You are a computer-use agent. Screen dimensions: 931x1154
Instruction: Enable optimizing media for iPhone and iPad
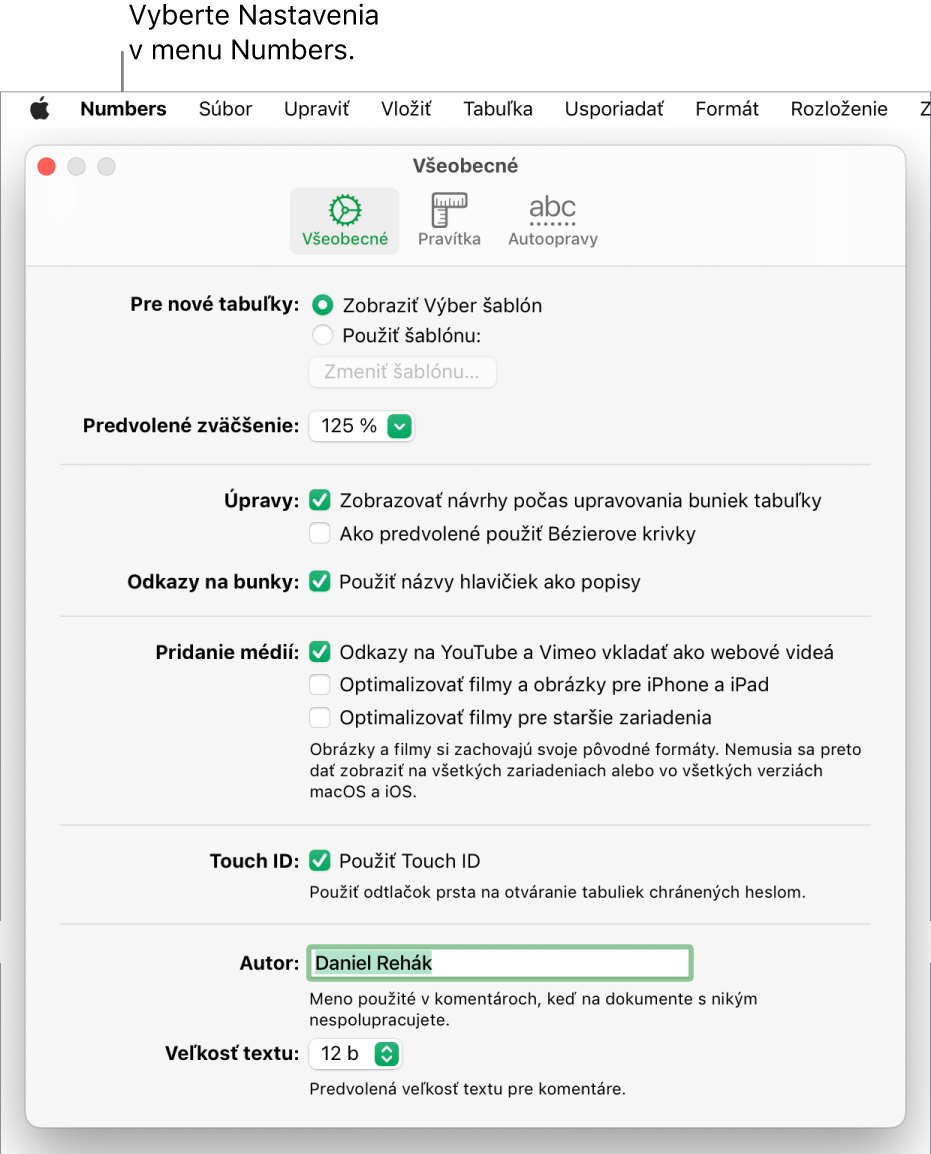point(320,685)
